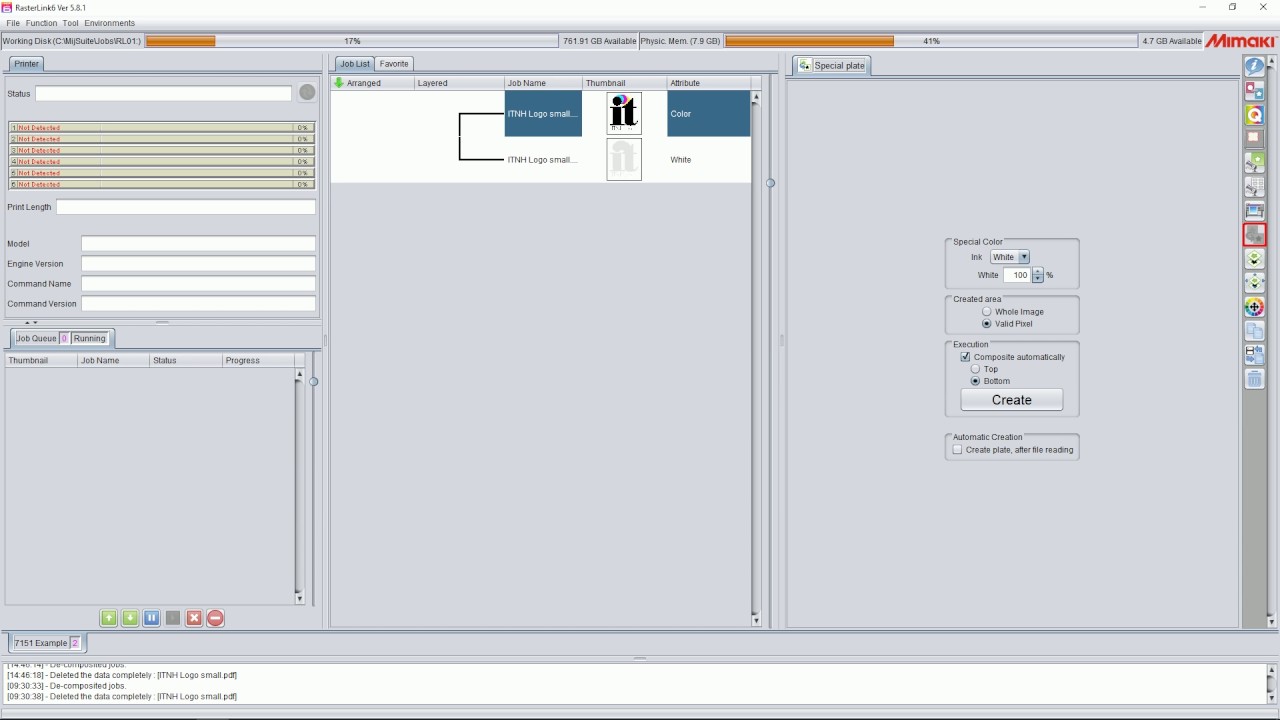Click the Layered column header

tap(459, 83)
